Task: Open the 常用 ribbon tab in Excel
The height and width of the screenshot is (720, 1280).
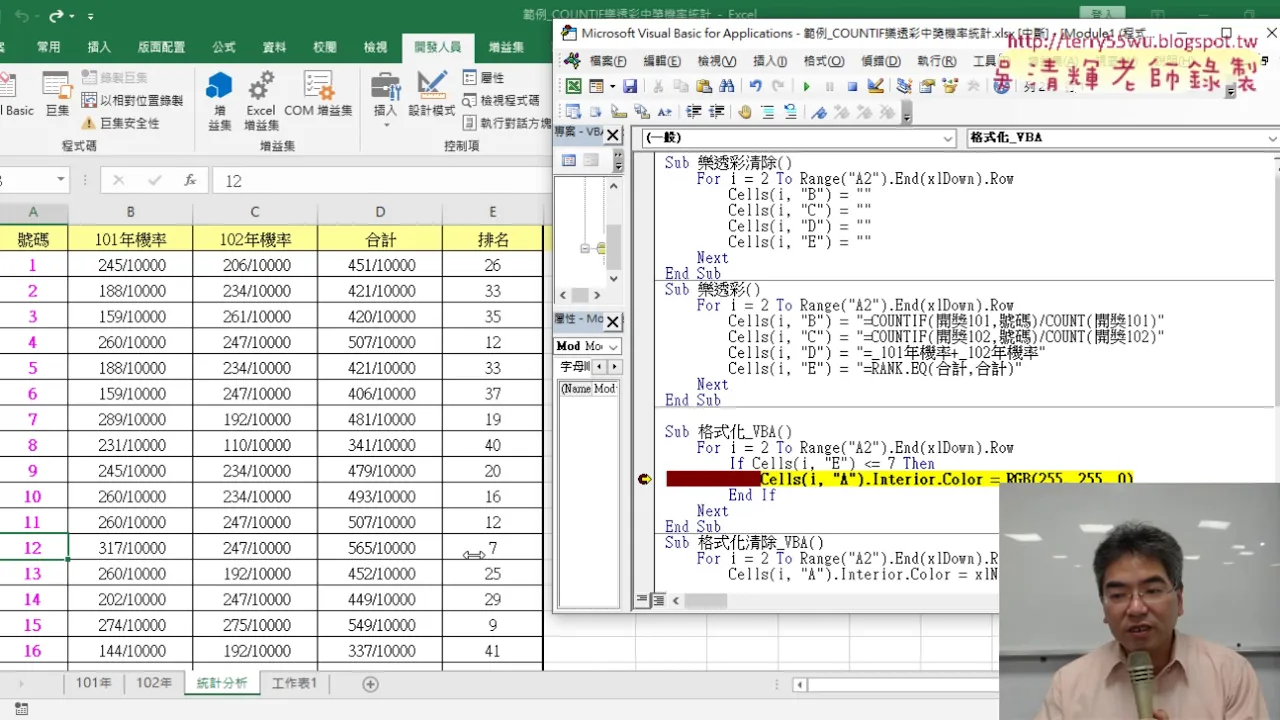Action: click(x=48, y=47)
